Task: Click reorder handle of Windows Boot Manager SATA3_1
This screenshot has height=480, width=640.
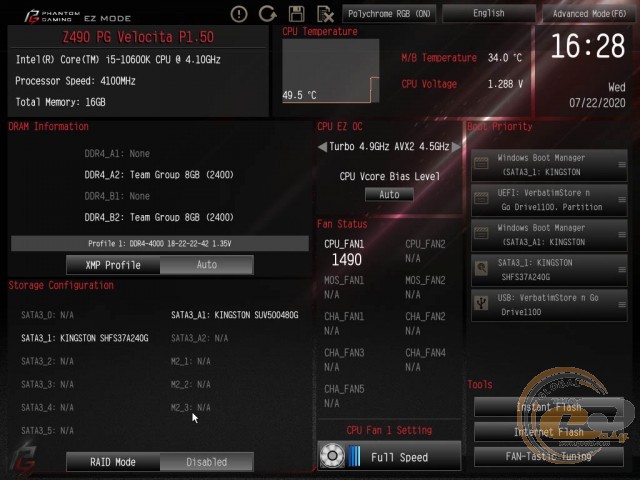Action: pos(622,164)
